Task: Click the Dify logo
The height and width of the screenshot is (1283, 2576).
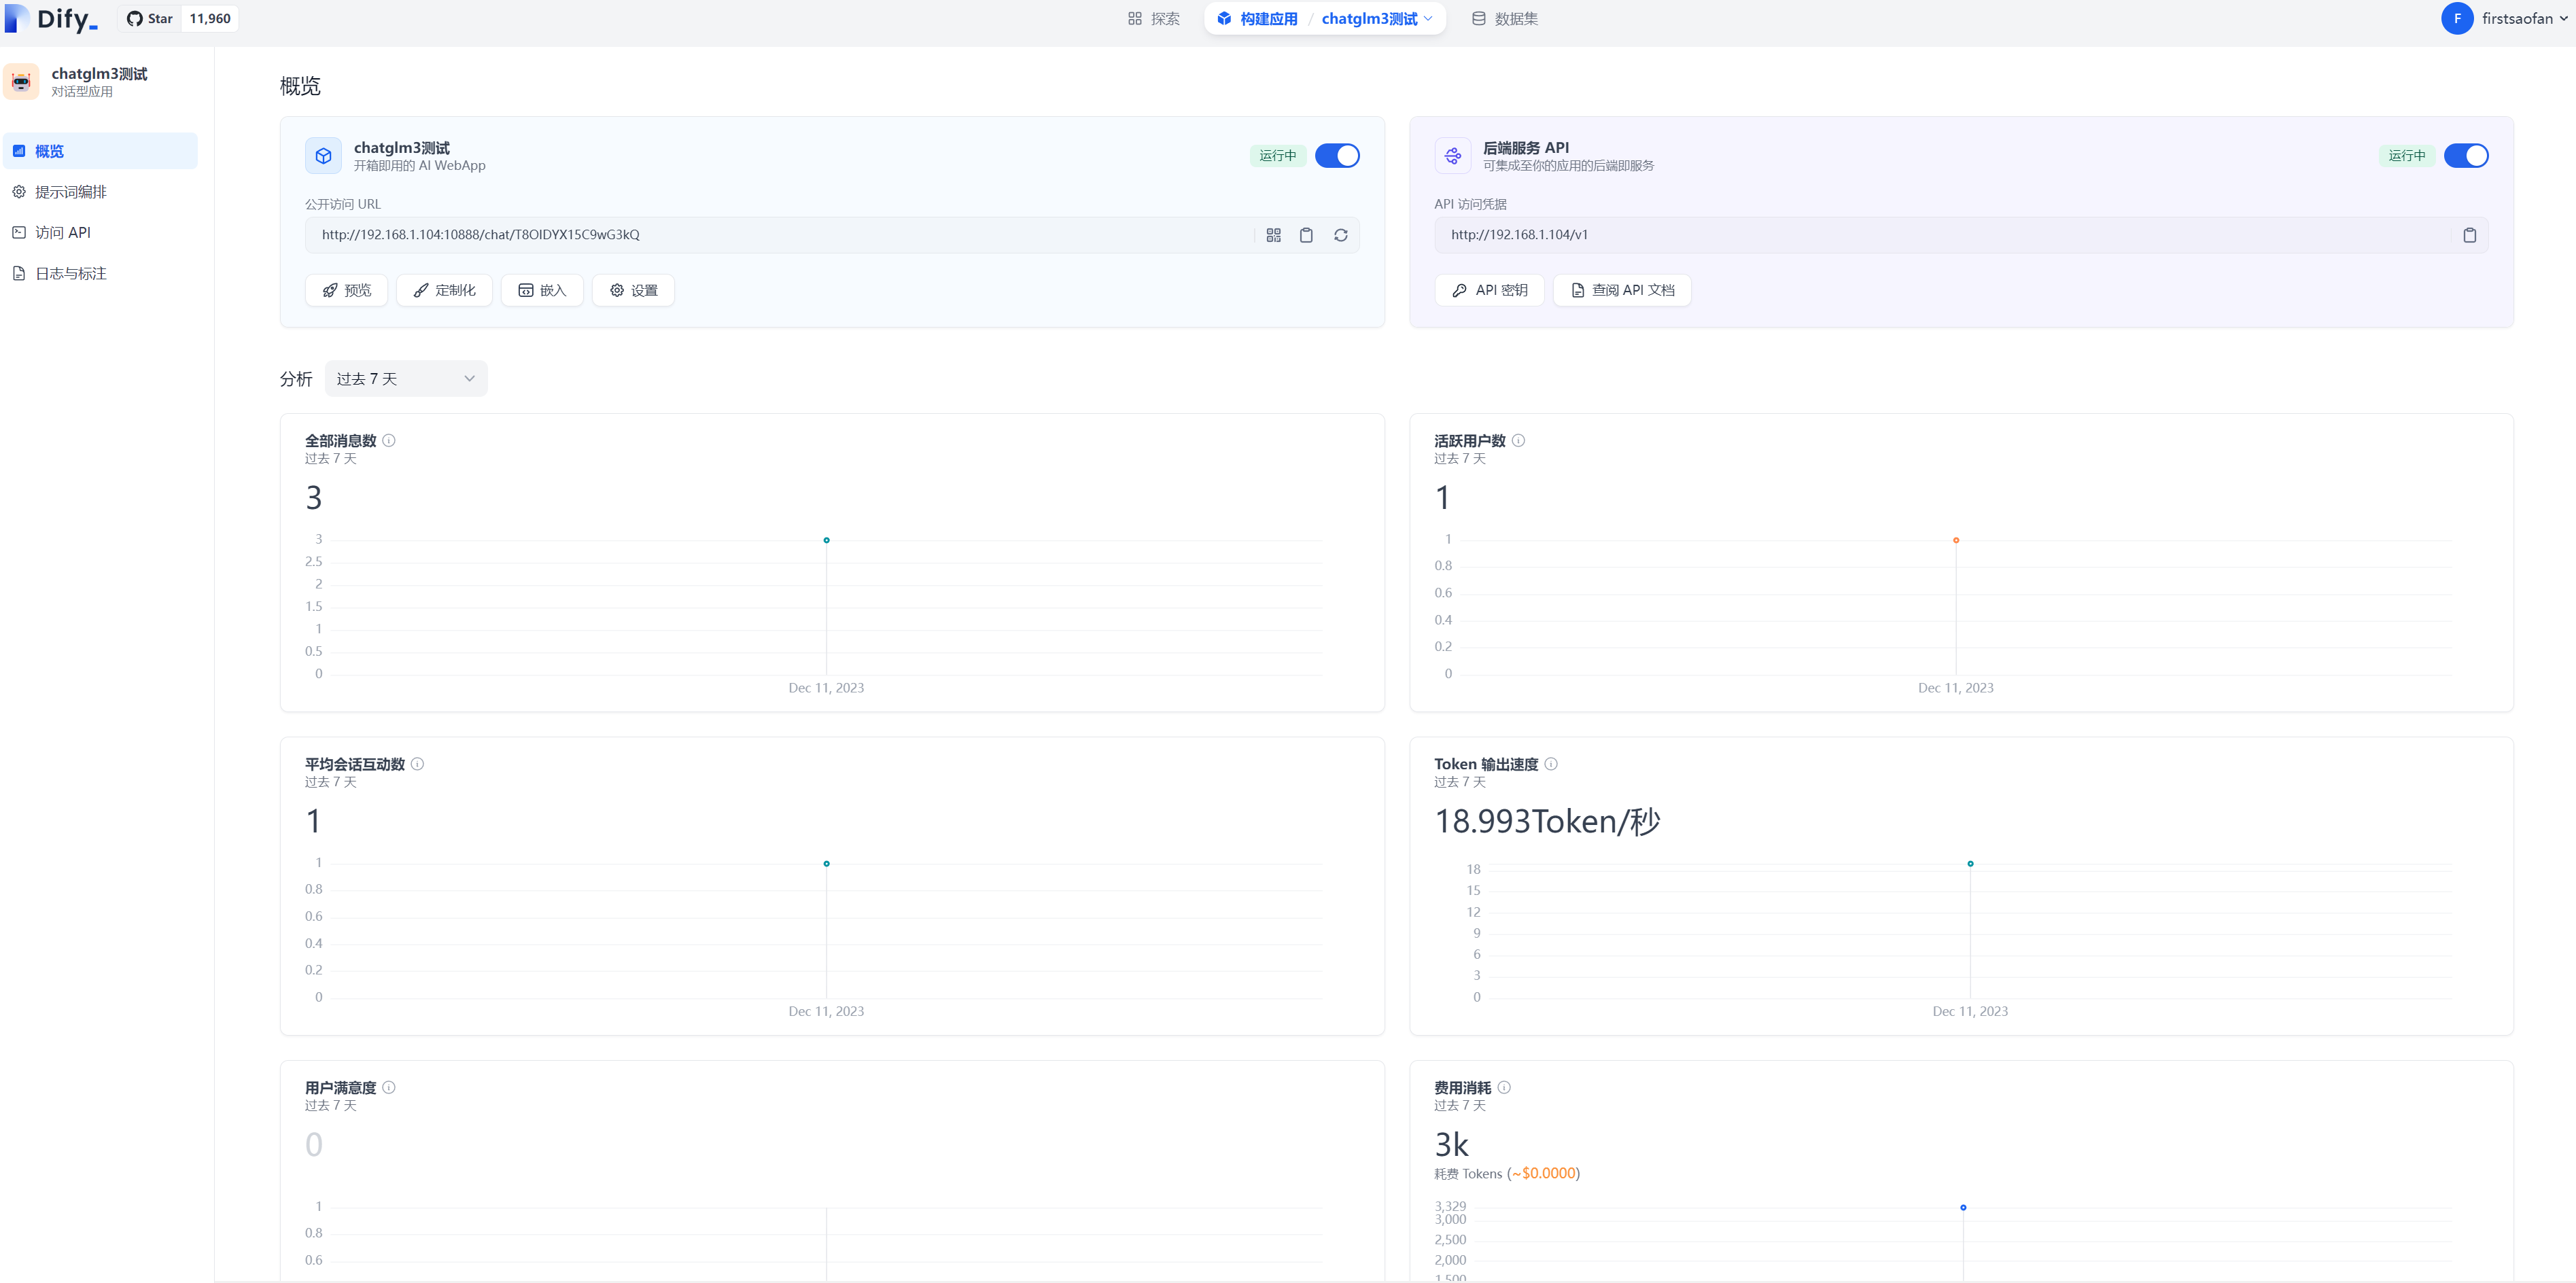Action: [51, 19]
